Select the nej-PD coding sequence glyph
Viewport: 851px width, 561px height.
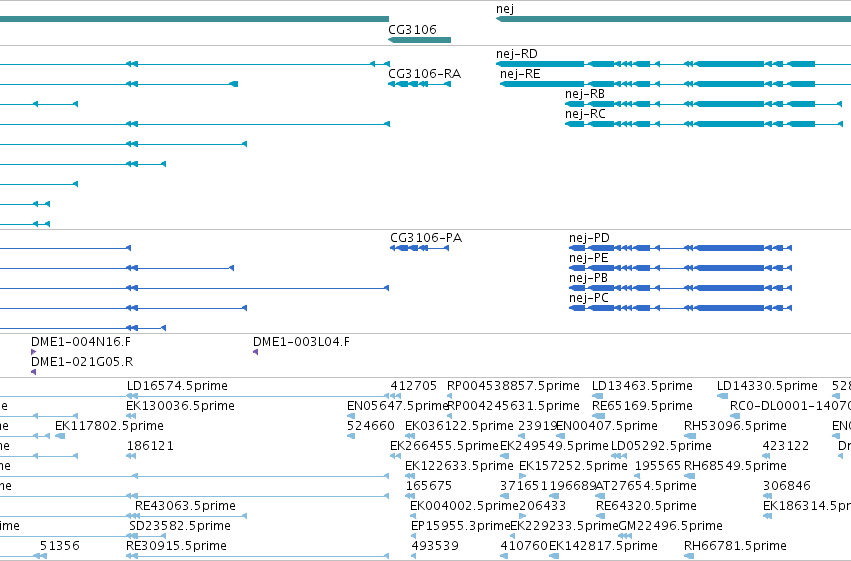(x=681, y=248)
